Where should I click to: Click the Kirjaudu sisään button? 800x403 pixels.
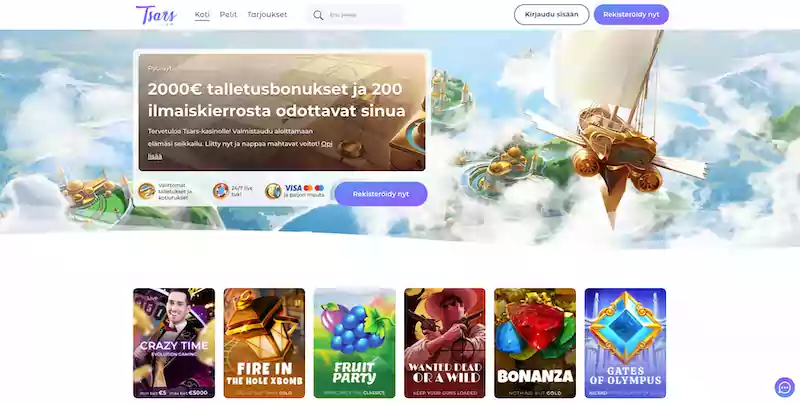(552, 14)
